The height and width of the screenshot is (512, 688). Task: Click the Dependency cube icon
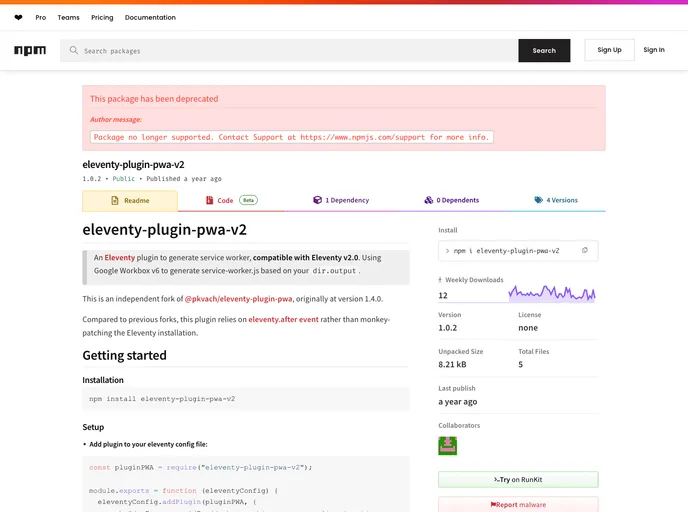click(x=317, y=200)
